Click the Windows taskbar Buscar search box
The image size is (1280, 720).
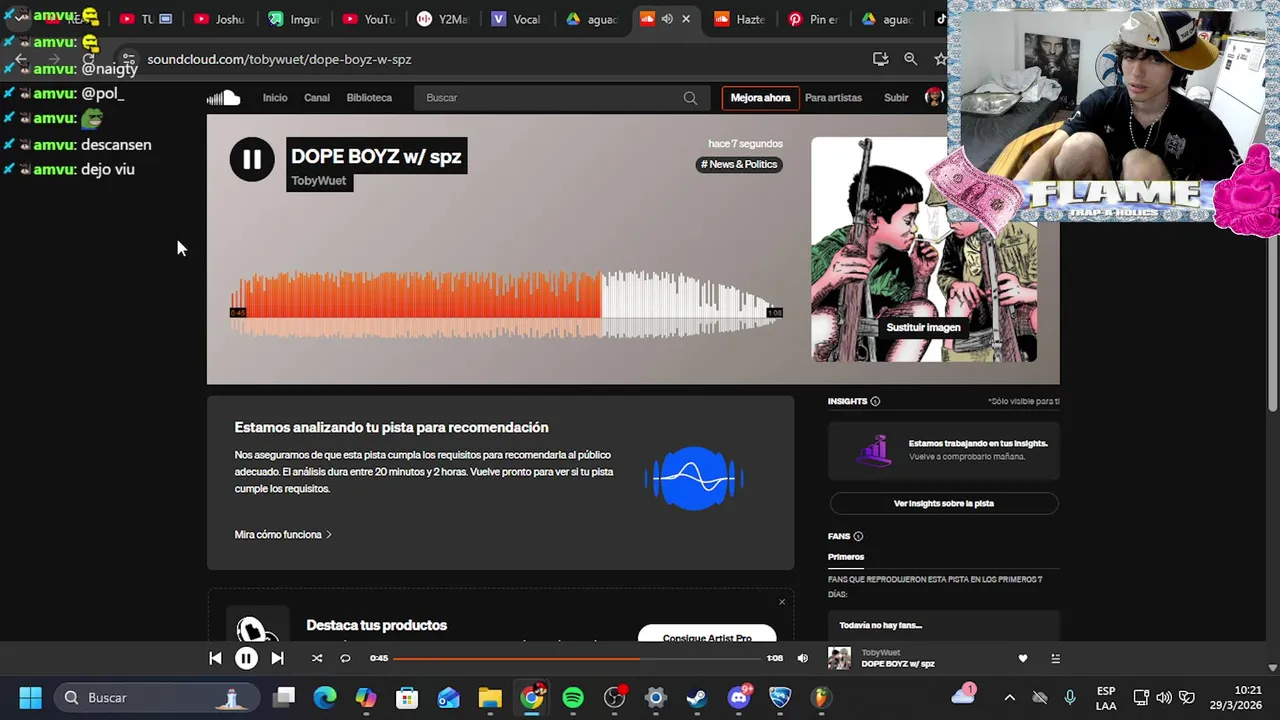[x=155, y=697]
